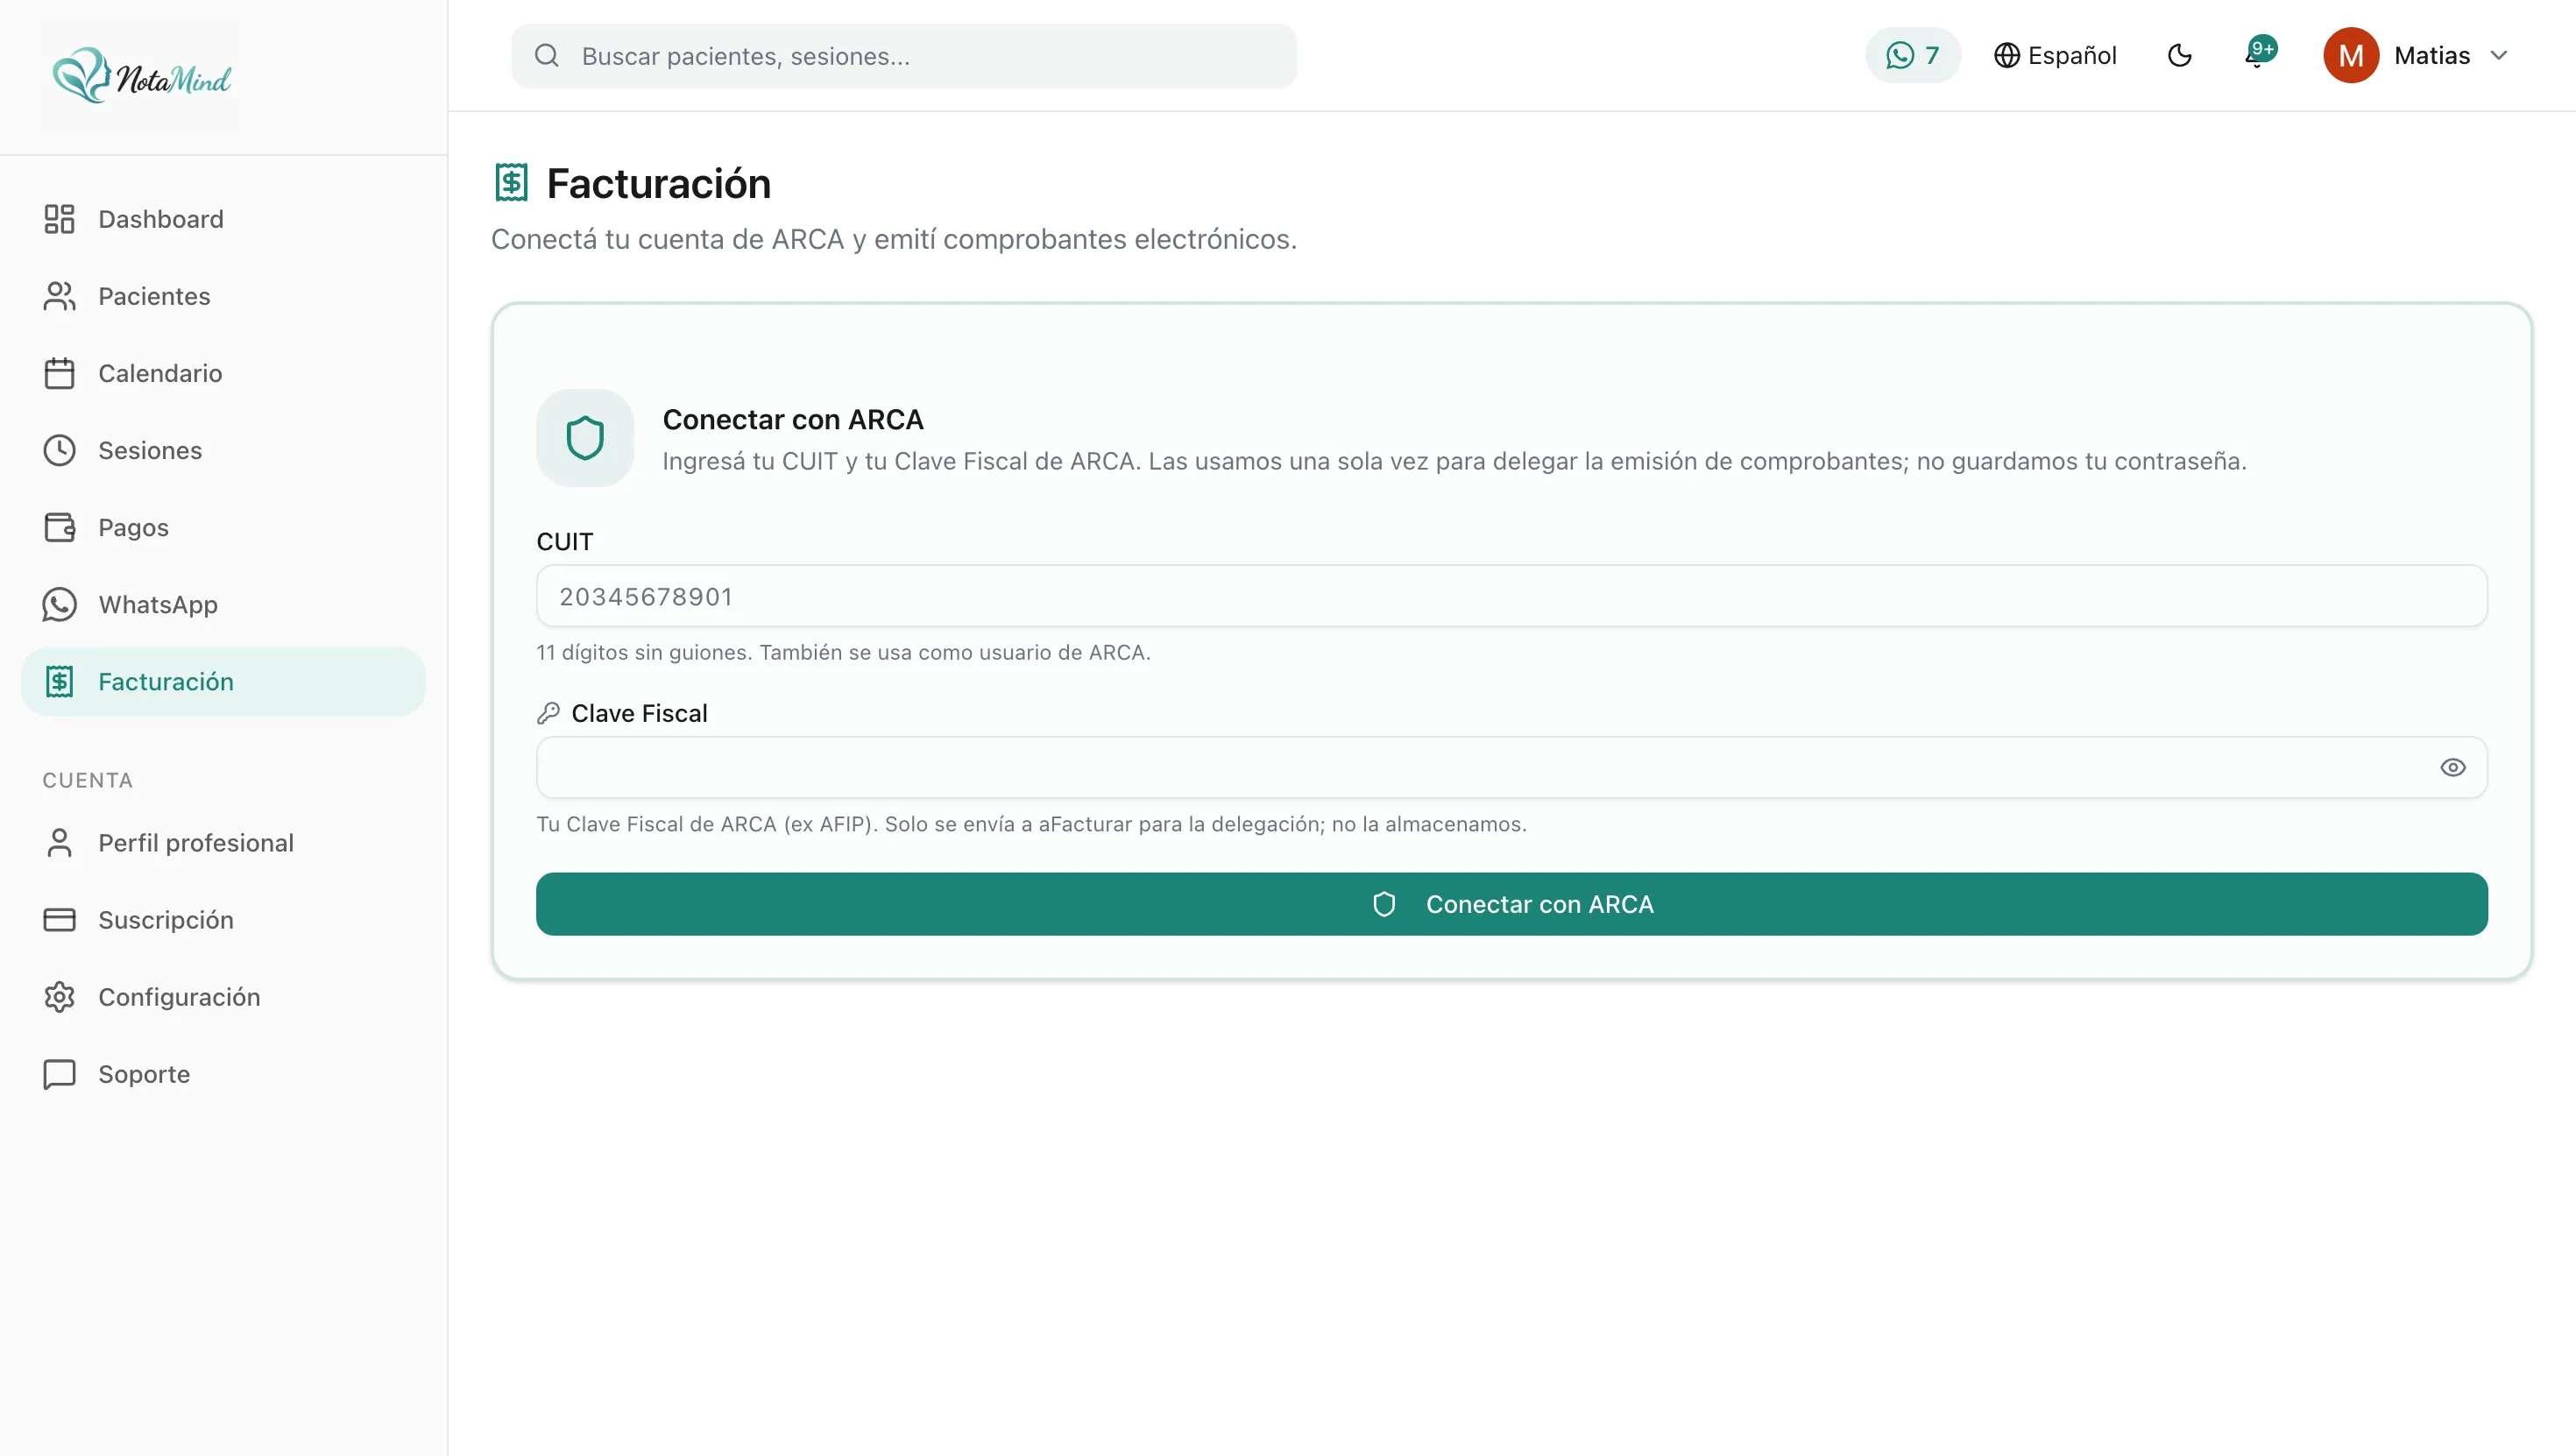Focus the CUIT input field
The height and width of the screenshot is (1456, 2576).
[x=1511, y=596]
